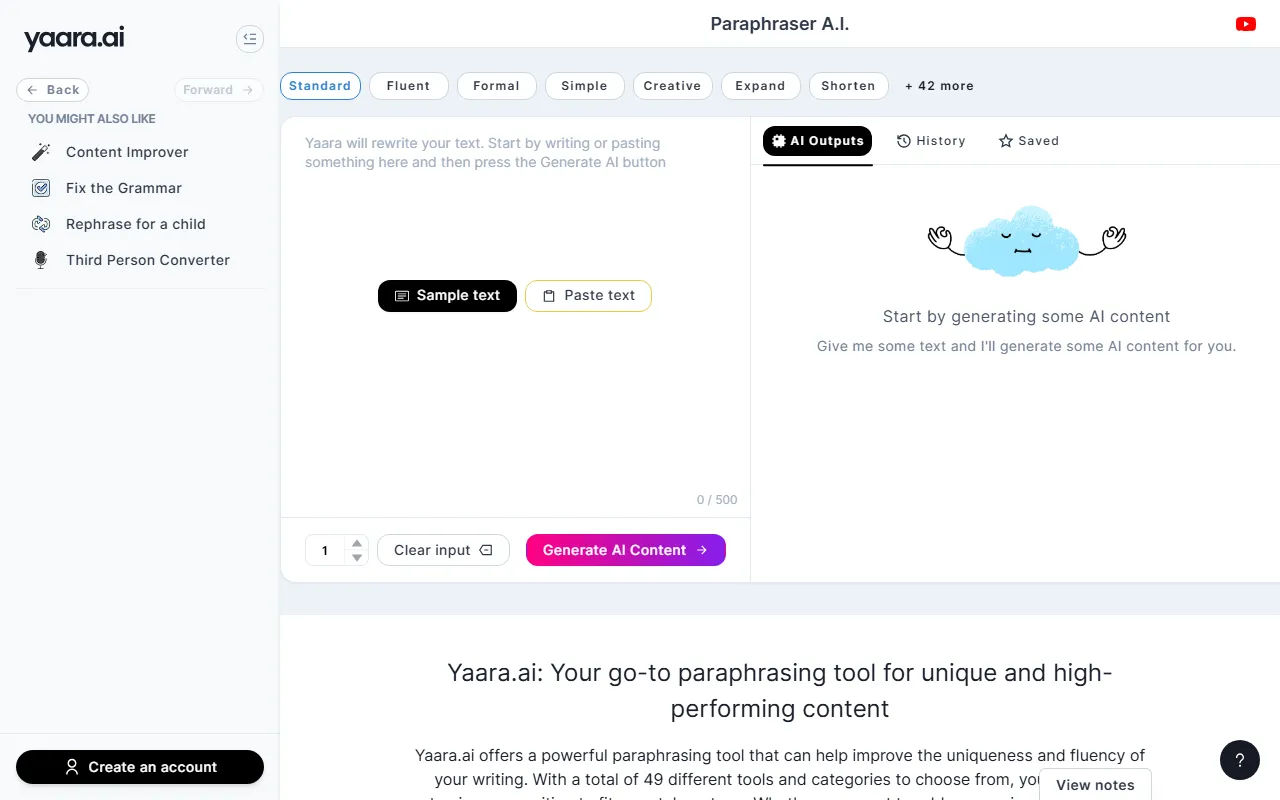Expand the + 42 more styles list
This screenshot has height=800, width=1280.
pos(939,86)
